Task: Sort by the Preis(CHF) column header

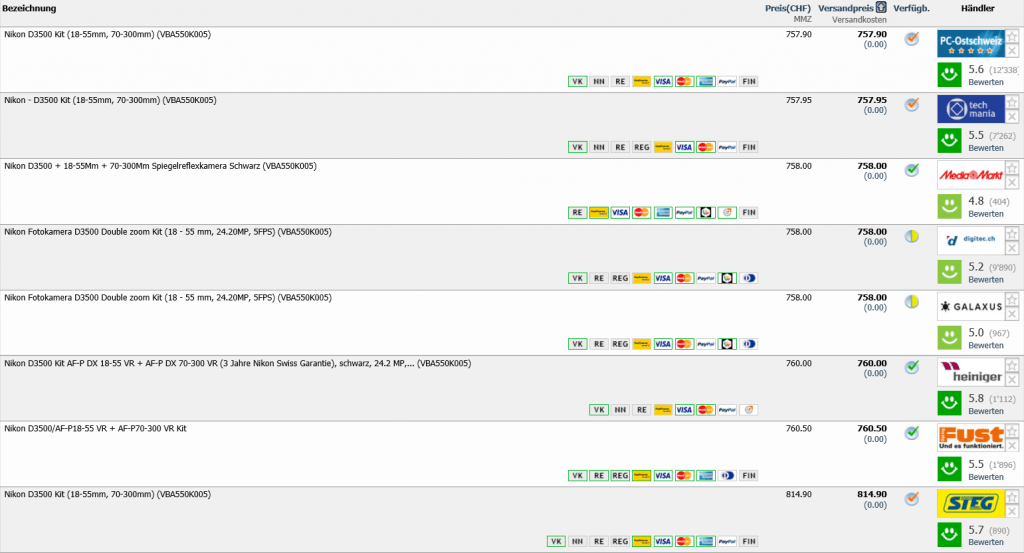Action: tap(788, 8)
